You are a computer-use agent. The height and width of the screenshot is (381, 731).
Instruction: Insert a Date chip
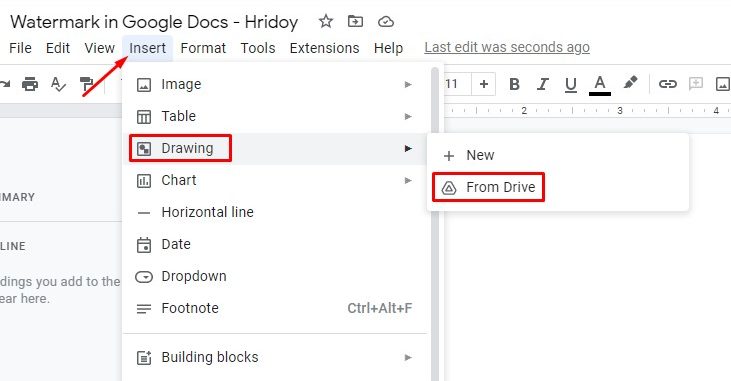pos(275,244)
